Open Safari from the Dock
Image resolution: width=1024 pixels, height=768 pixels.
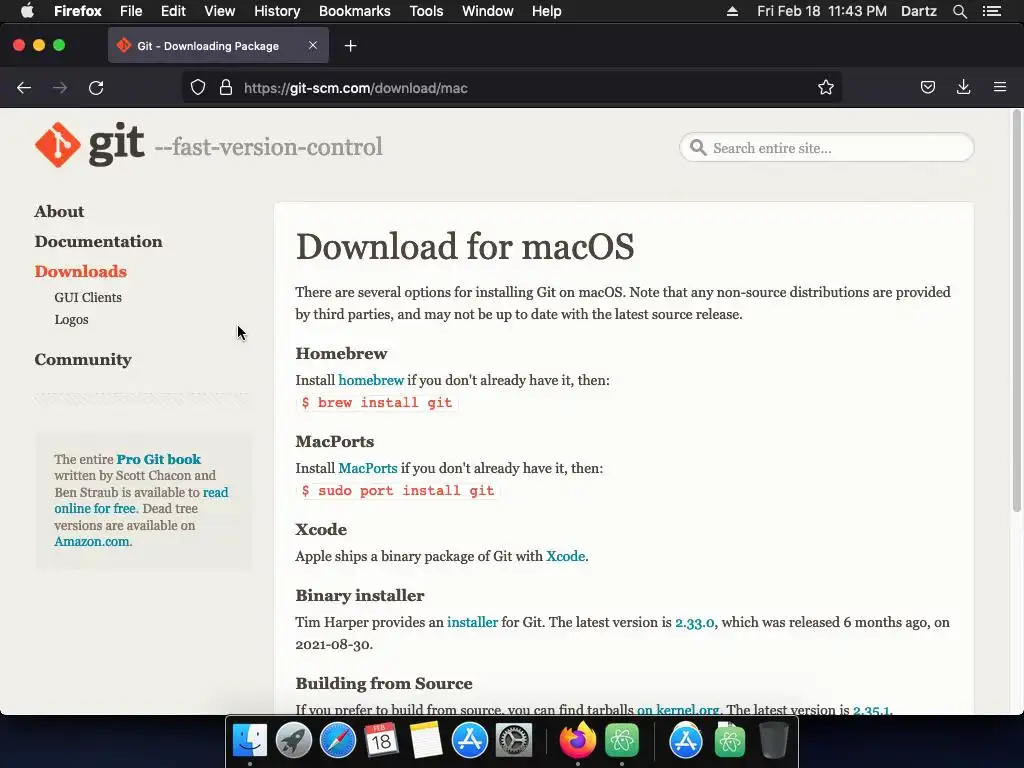click(338, 741)
